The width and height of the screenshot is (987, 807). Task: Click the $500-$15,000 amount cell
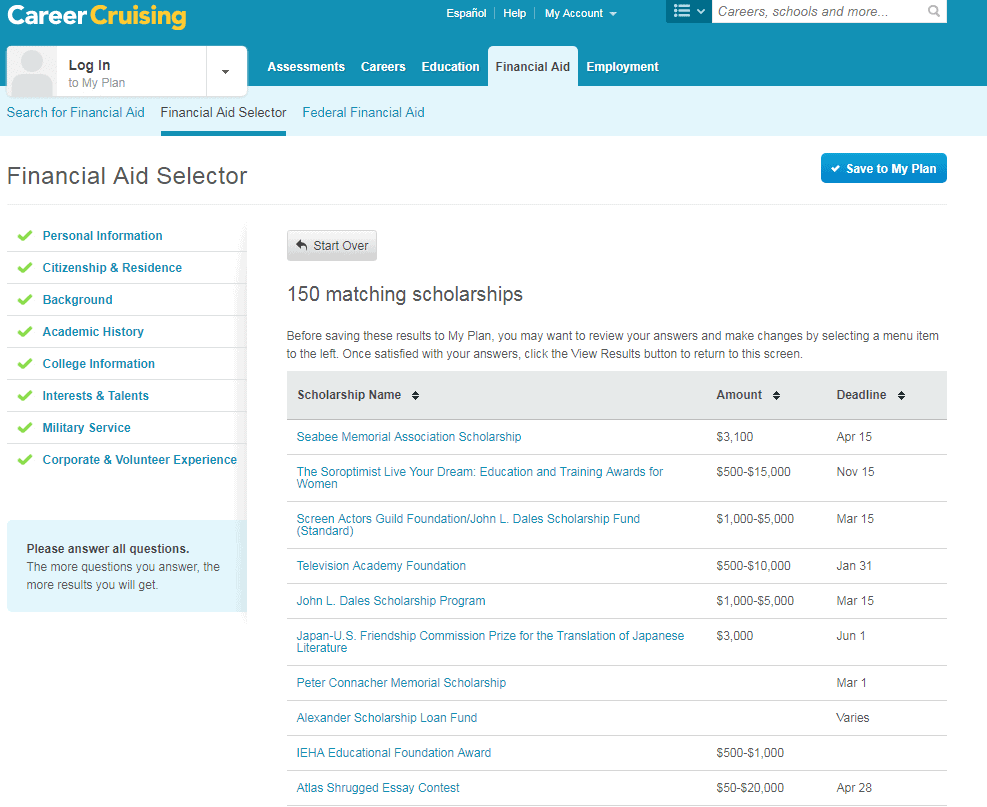(753, 472)
